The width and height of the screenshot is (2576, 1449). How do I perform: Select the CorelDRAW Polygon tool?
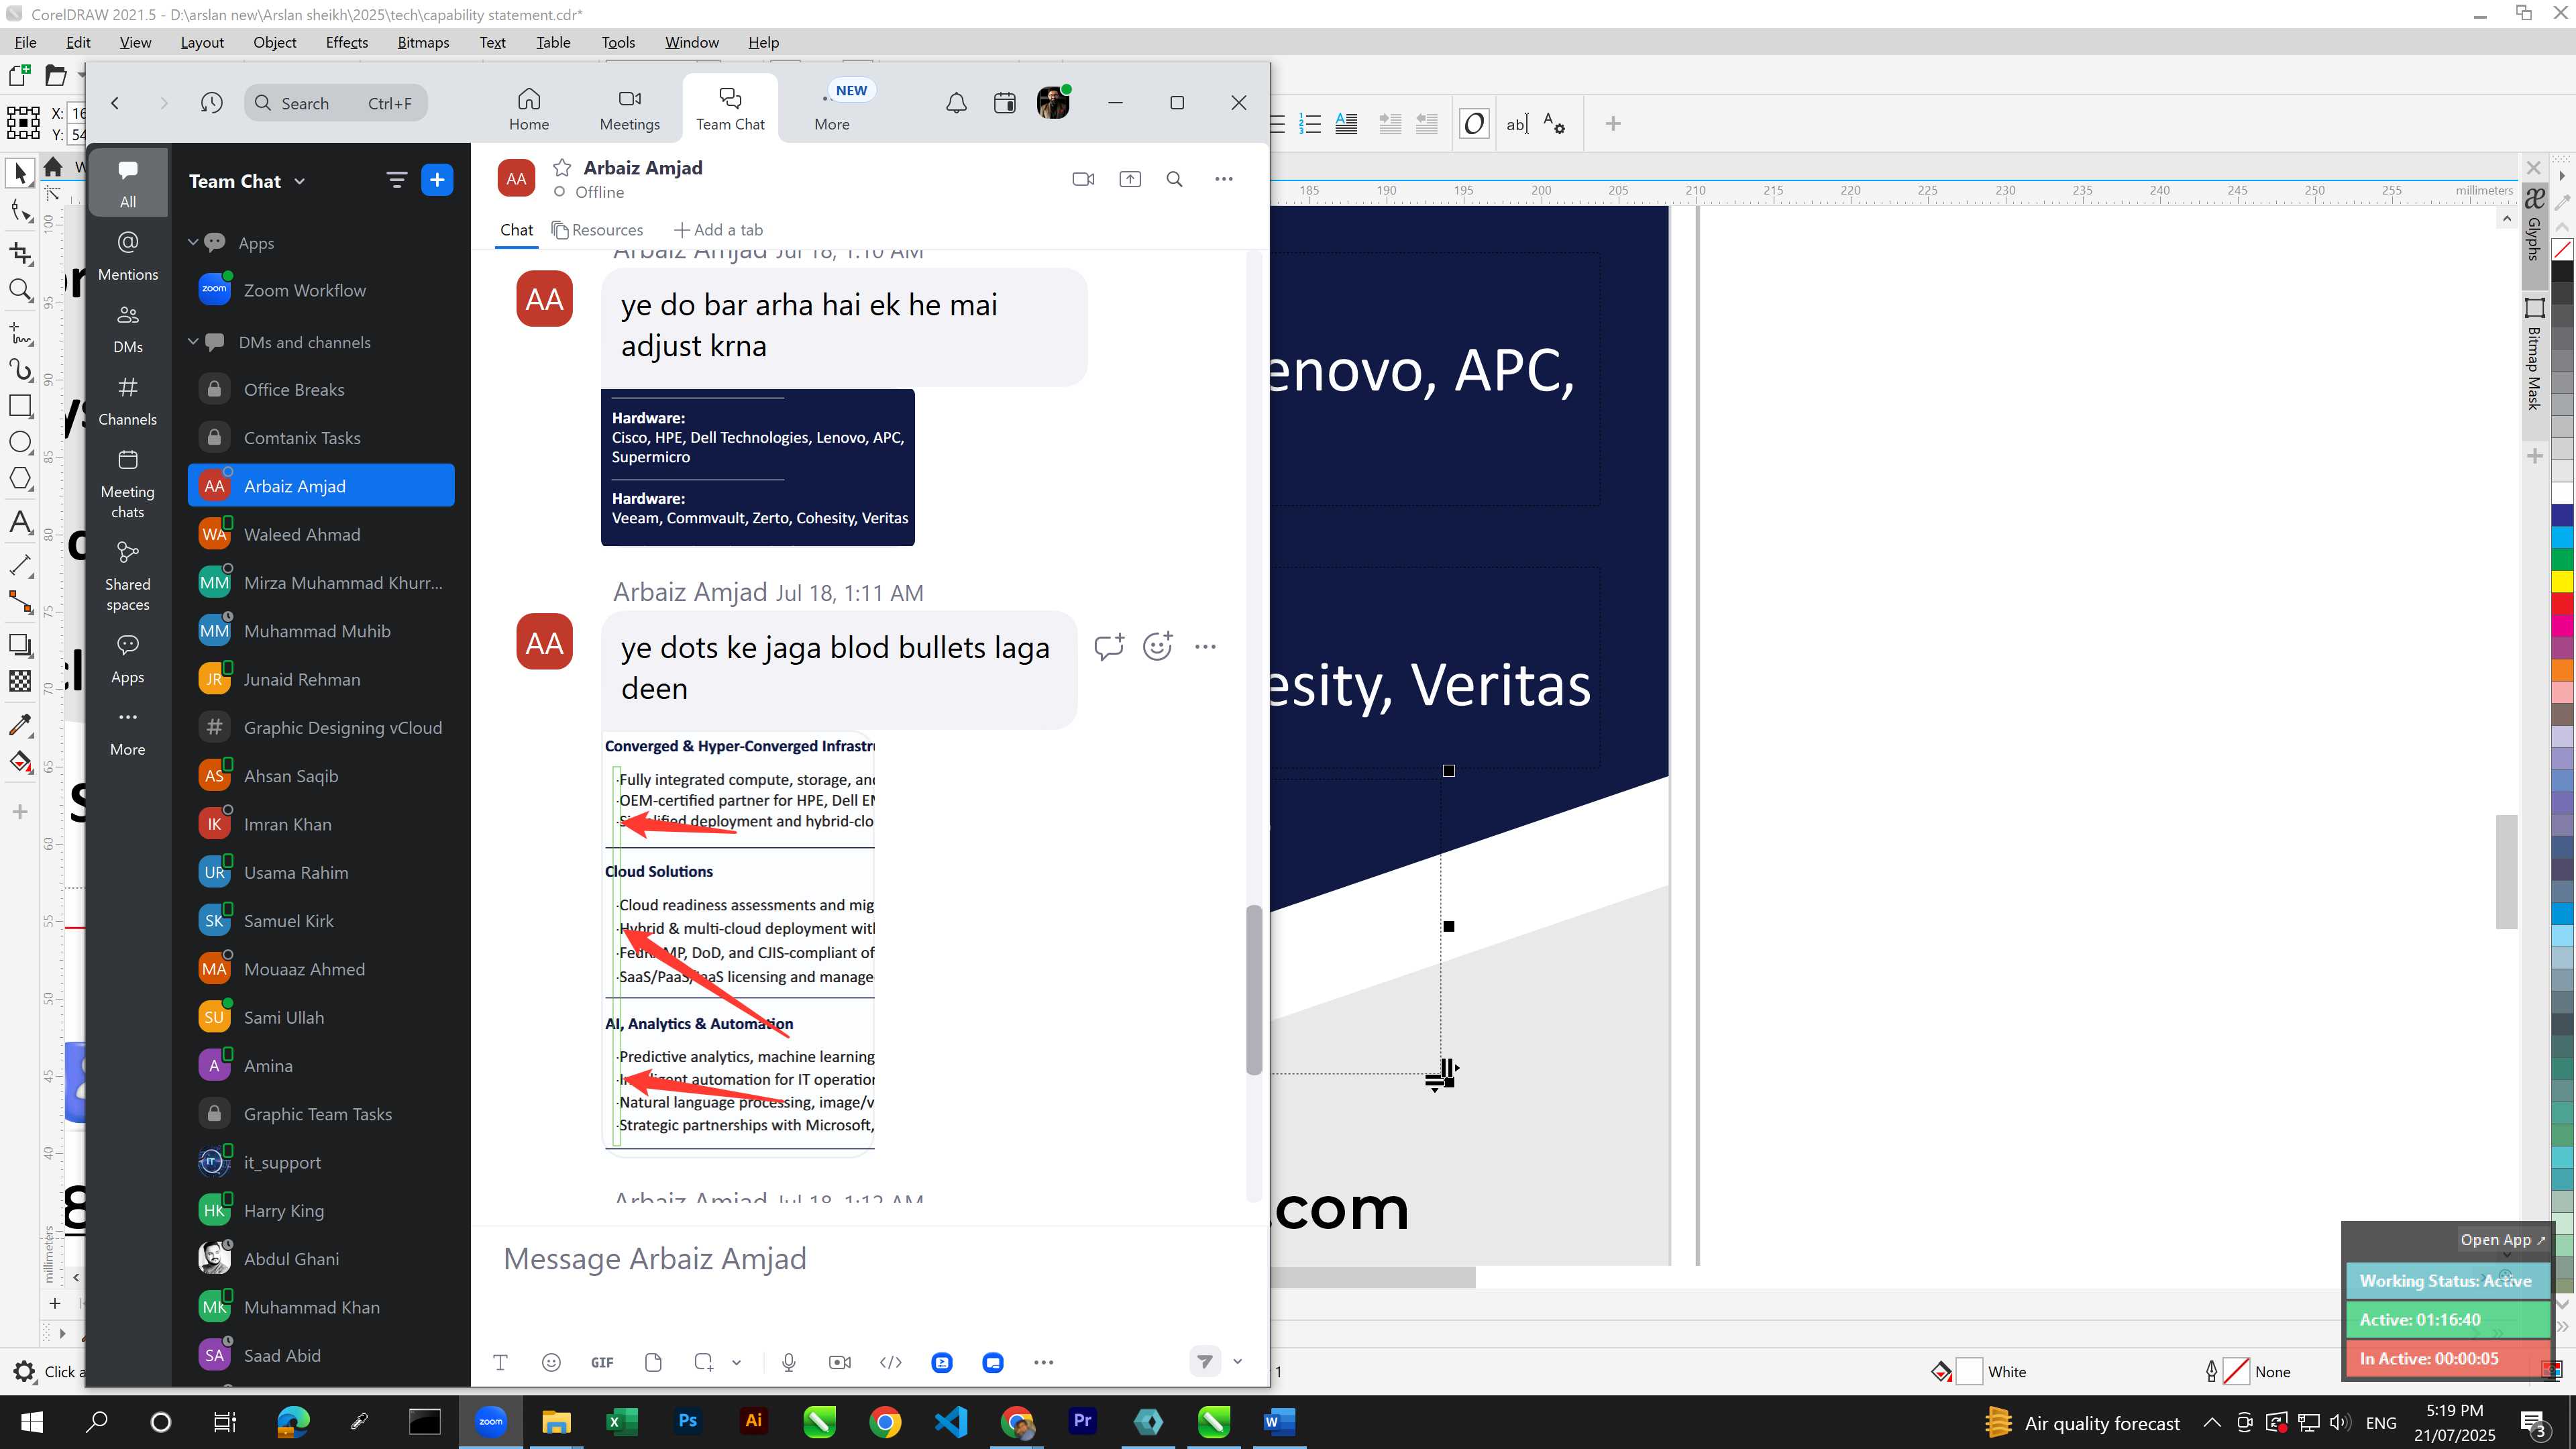point(20,479)
